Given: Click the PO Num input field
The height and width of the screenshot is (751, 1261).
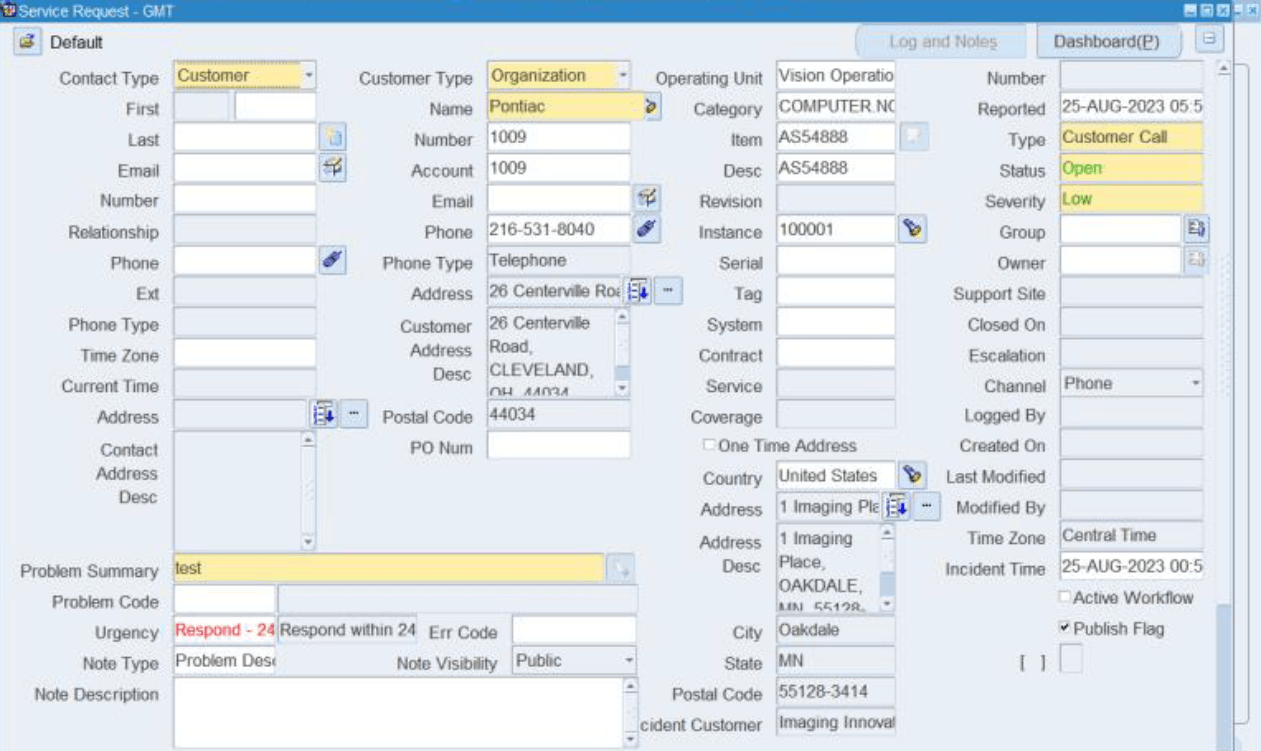Looking at the screenshot, I should coord(559,445).
